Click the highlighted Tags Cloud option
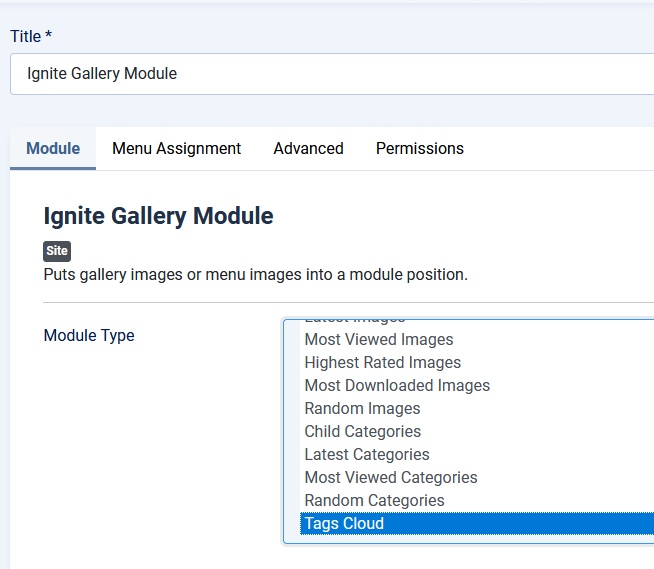This screenshot has height=569, width=654. coord(344,524)
